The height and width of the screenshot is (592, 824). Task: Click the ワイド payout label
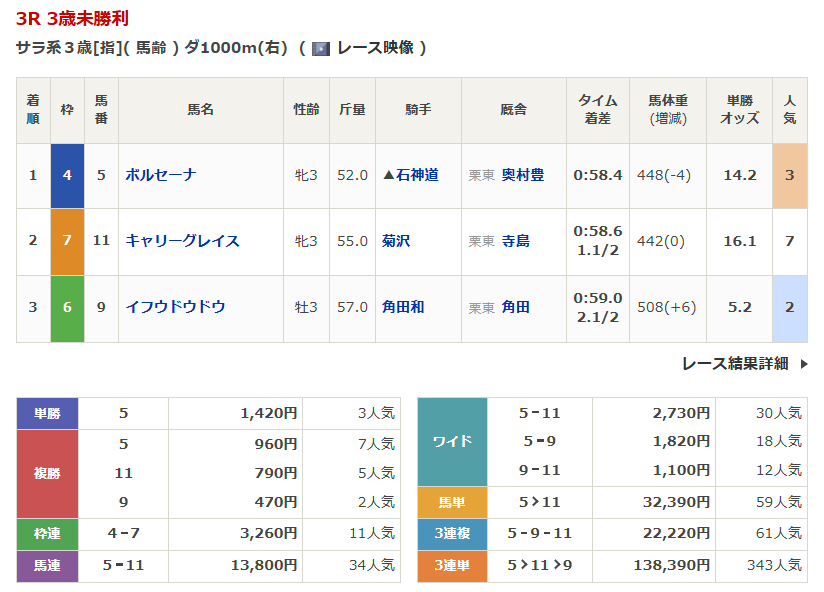point(452,441)
